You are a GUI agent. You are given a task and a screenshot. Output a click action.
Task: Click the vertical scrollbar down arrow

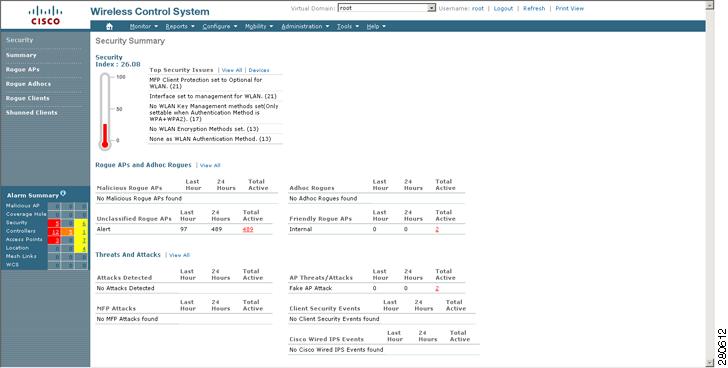[x=709, y=363]
